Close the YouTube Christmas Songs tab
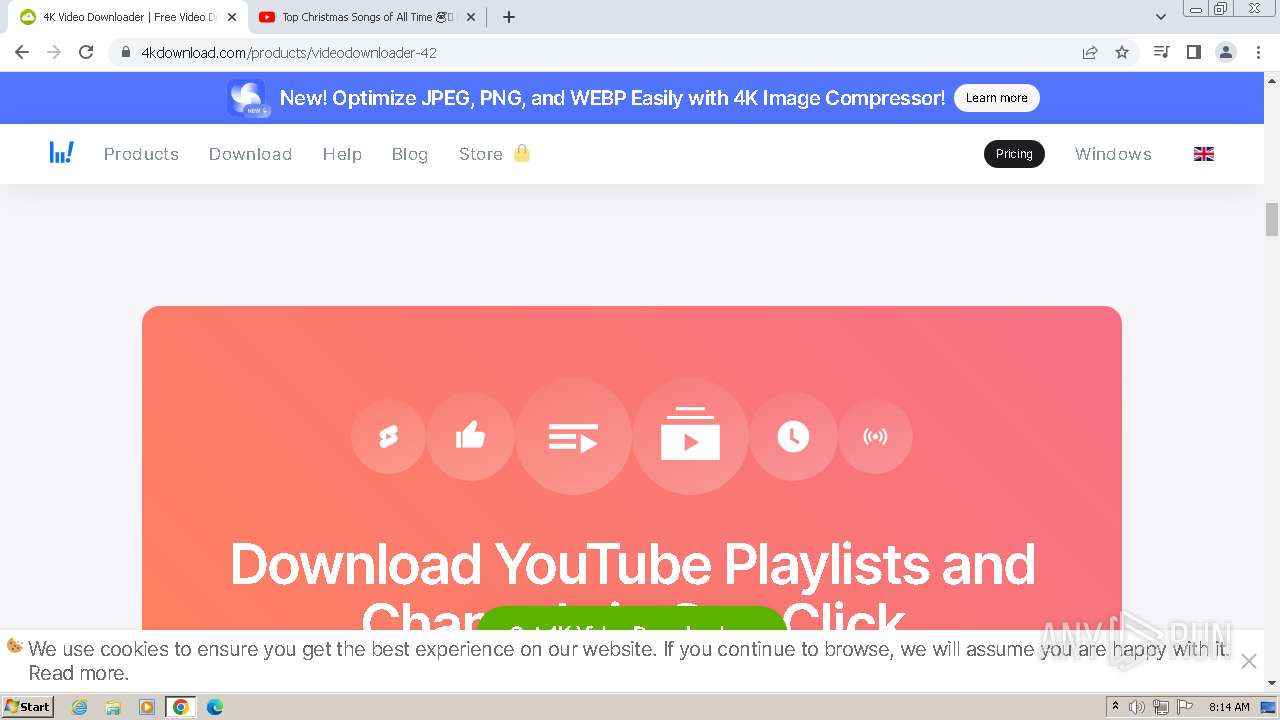 (x=472, y=17)
